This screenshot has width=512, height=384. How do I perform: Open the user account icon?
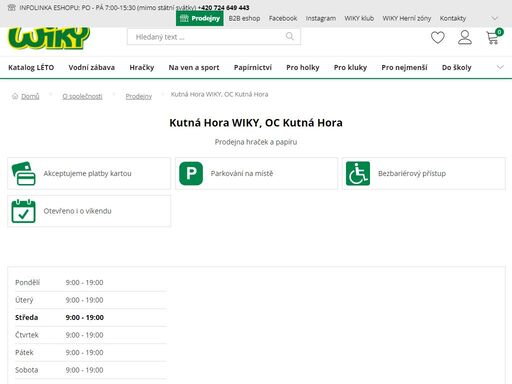[465, 37]
